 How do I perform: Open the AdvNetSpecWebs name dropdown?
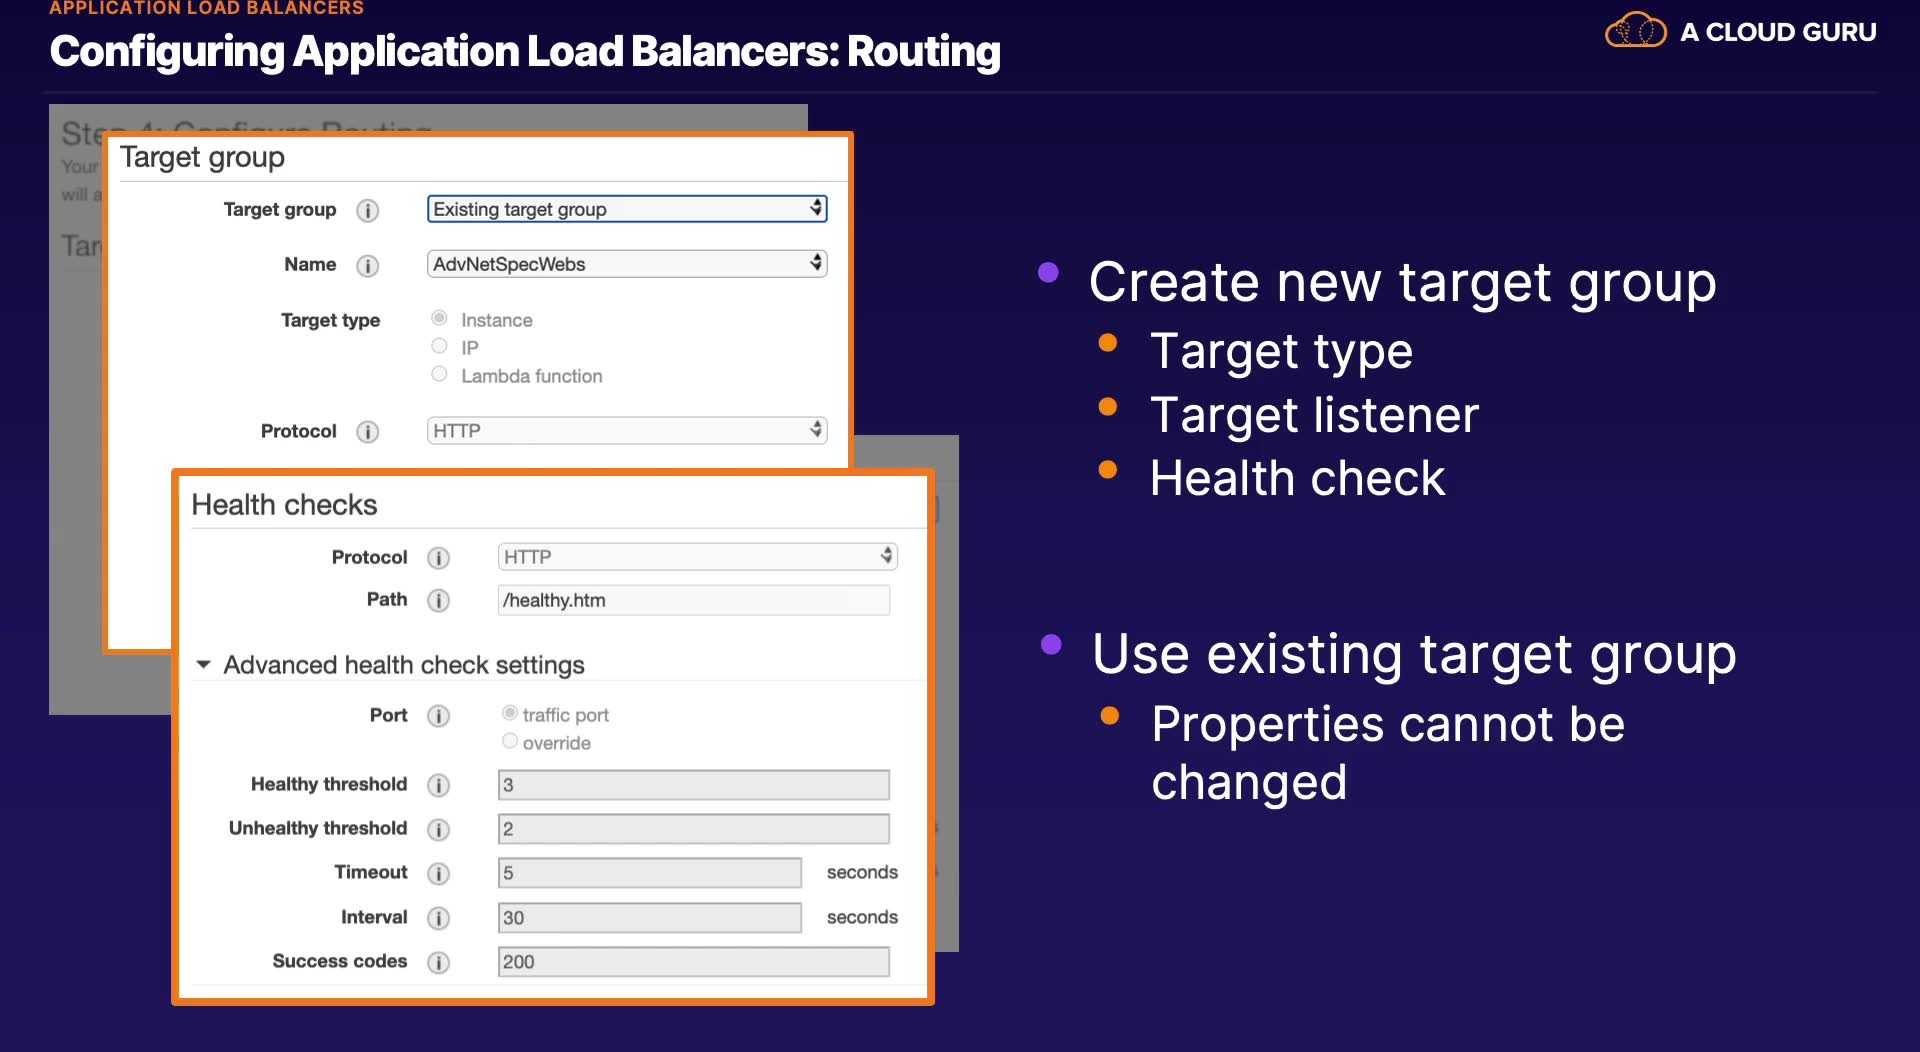tap(627, 263)
